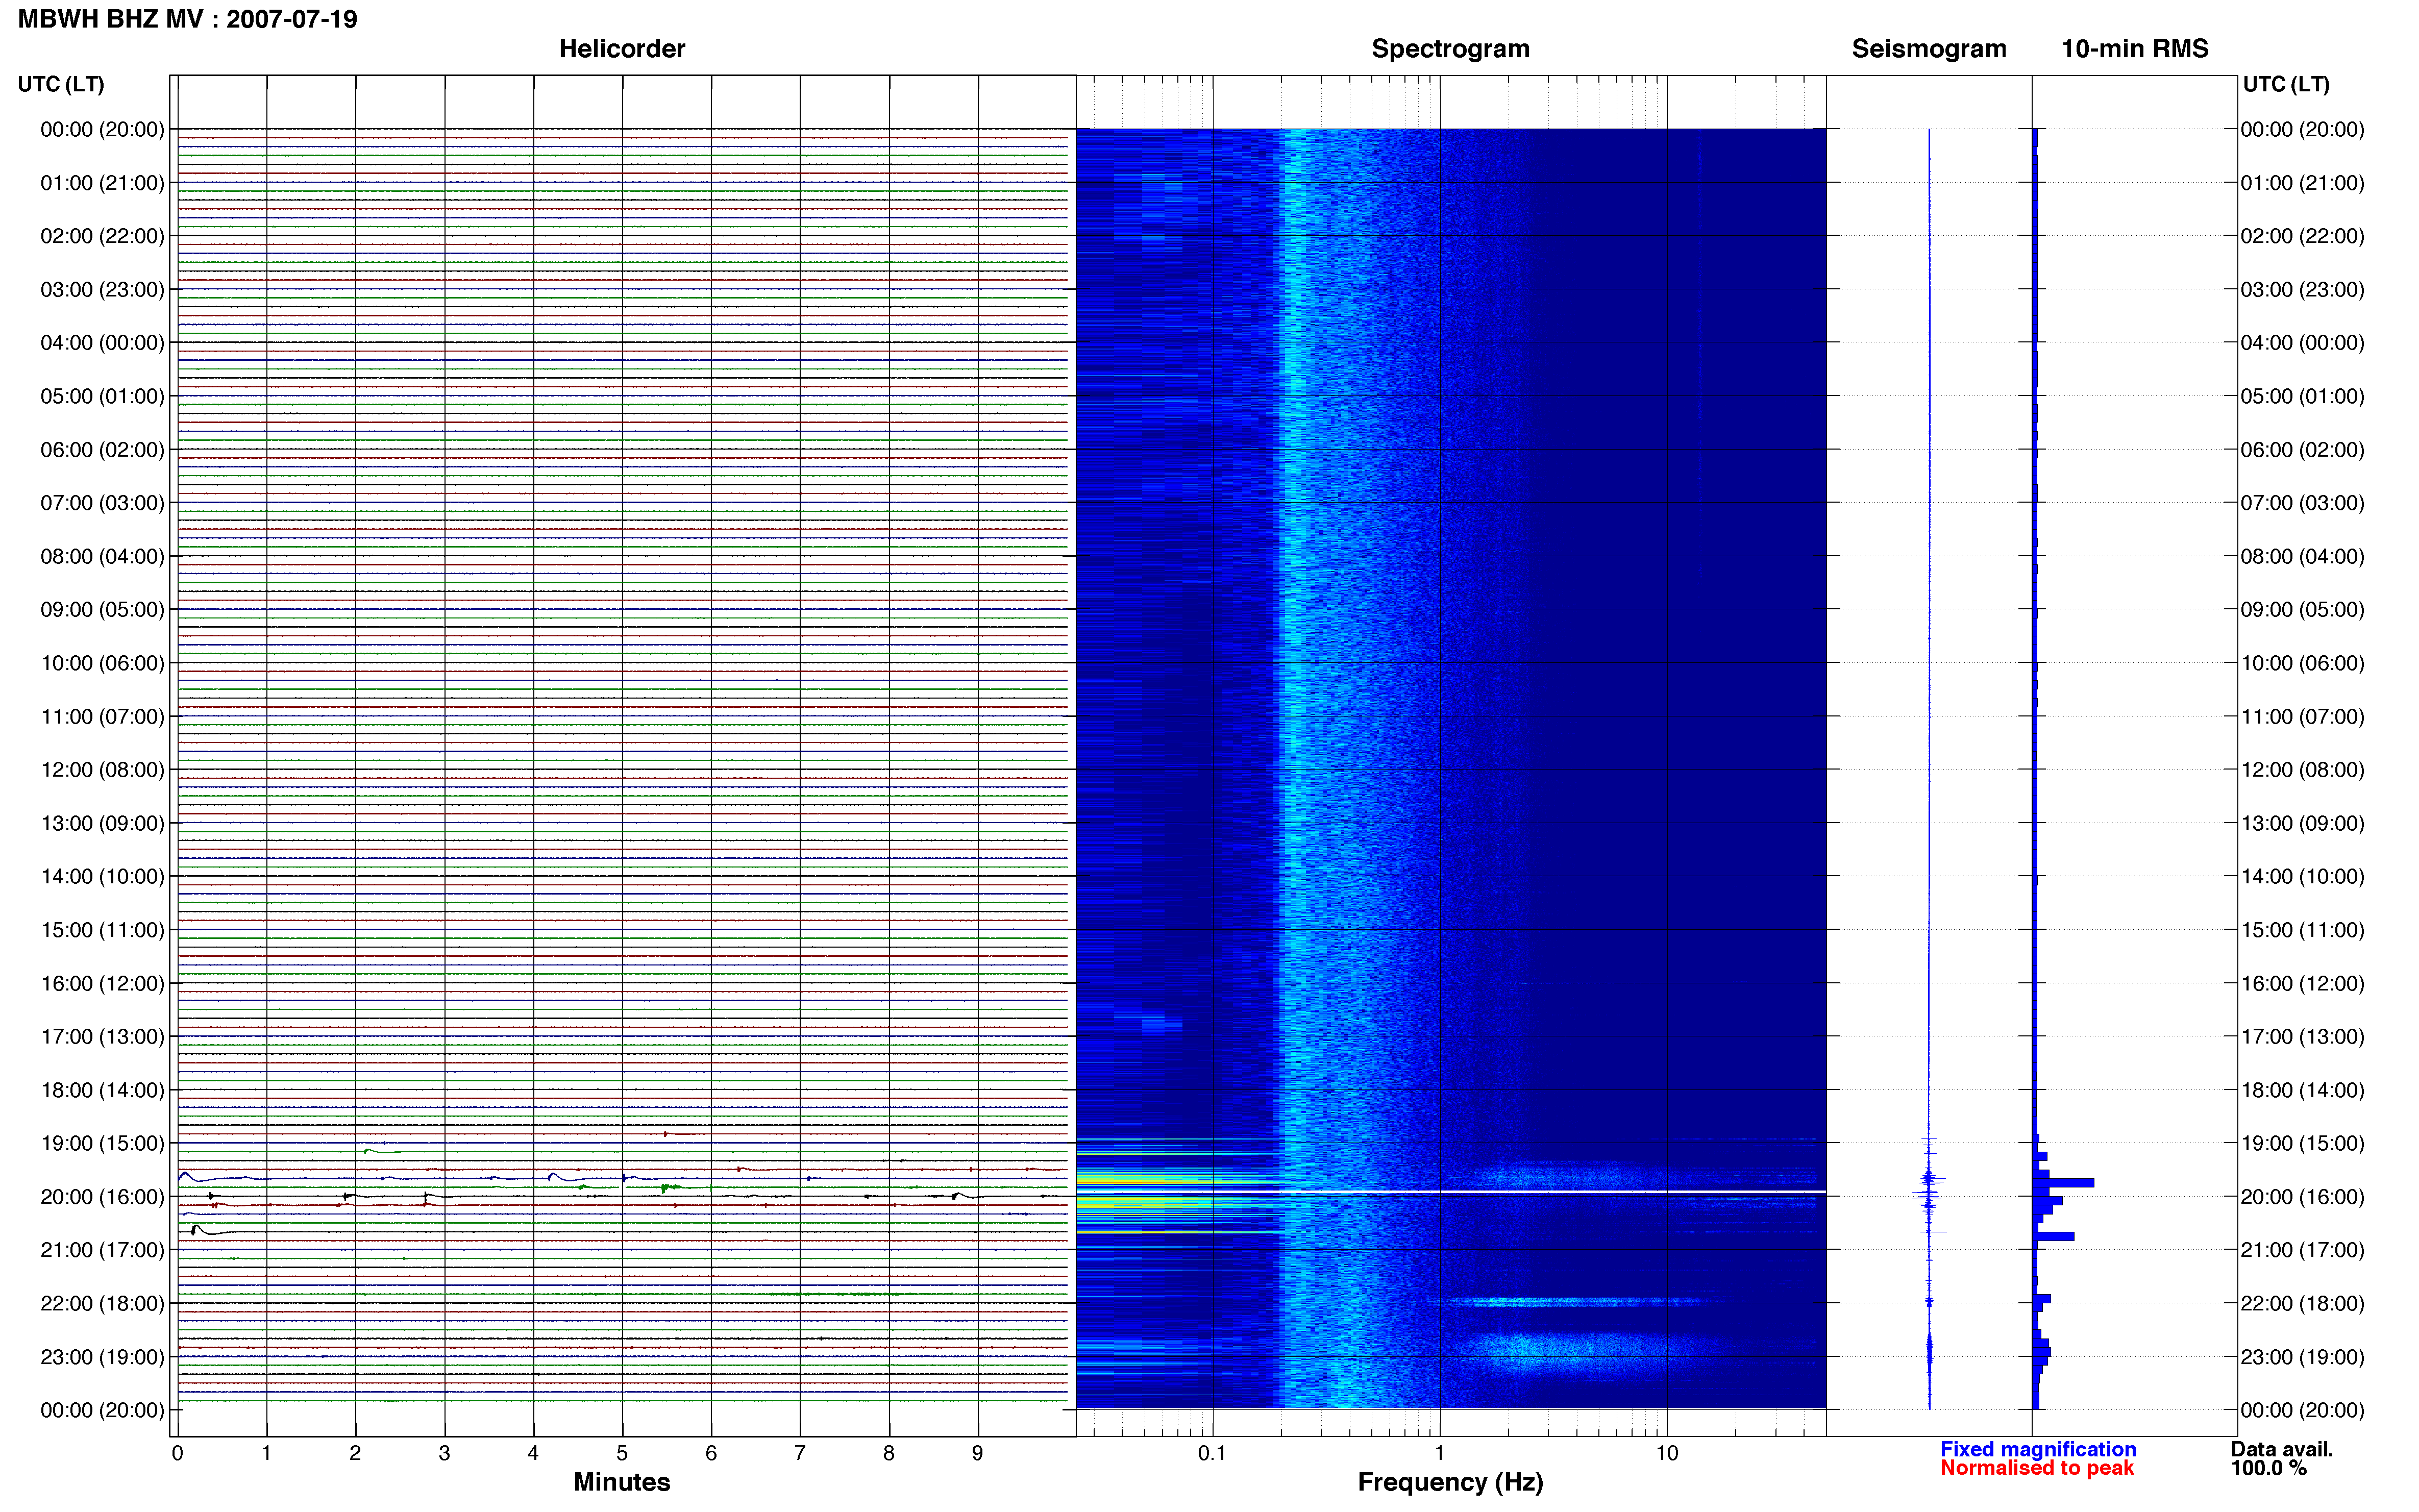Click the left '03:00 (23:00)' time label
This screenshot has height=1512, width=2419.
(x=102, y=289)
